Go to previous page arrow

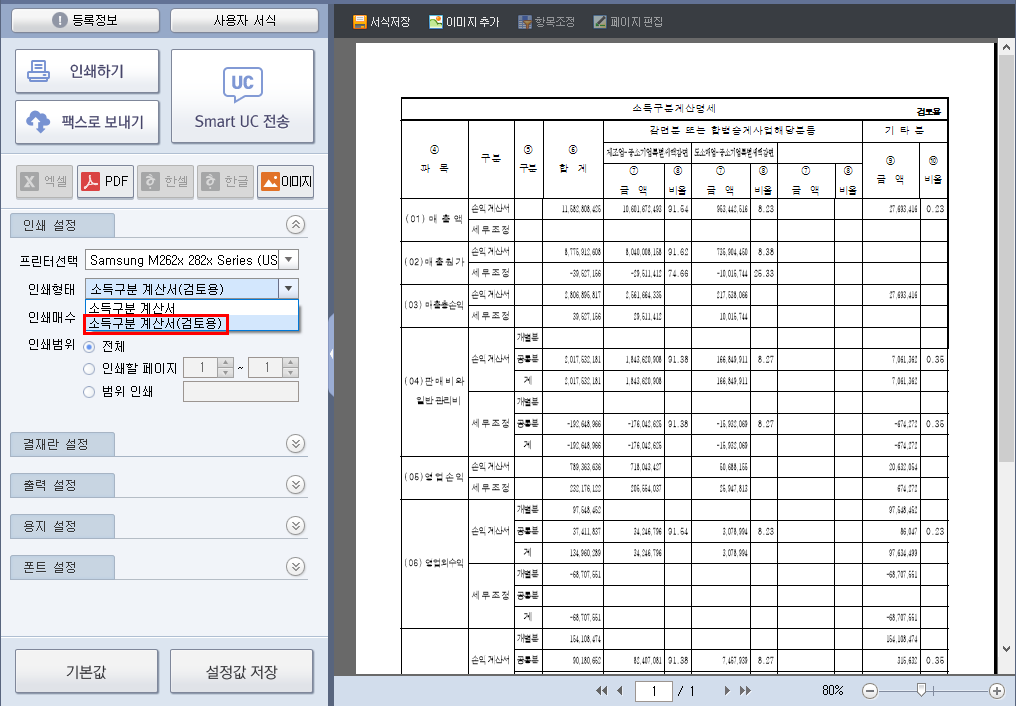(620, 691)
